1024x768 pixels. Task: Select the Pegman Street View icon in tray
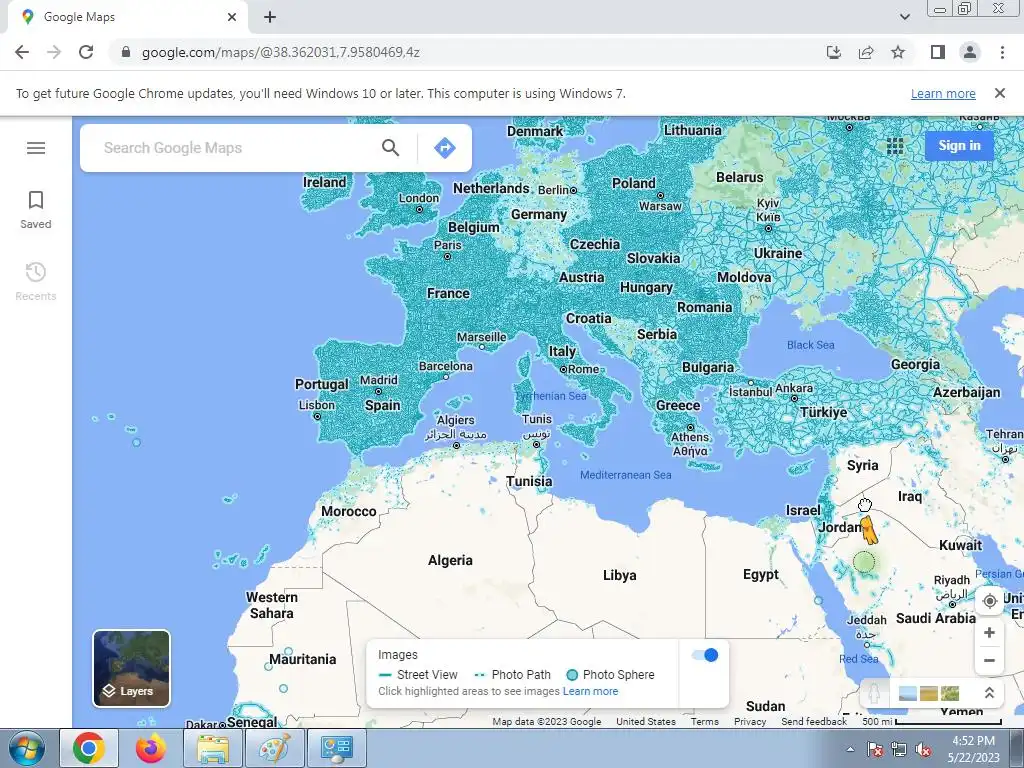pos(874,693)
